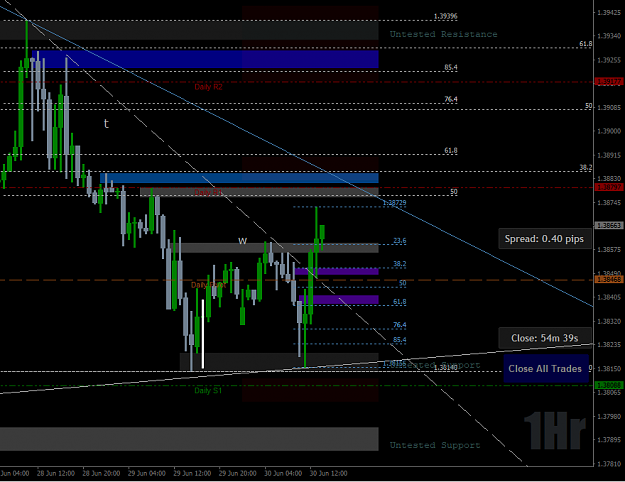Screen dimensions: 625x482
Task: Select the 28 Jun 20:00 time label
Action: (101, 473)
